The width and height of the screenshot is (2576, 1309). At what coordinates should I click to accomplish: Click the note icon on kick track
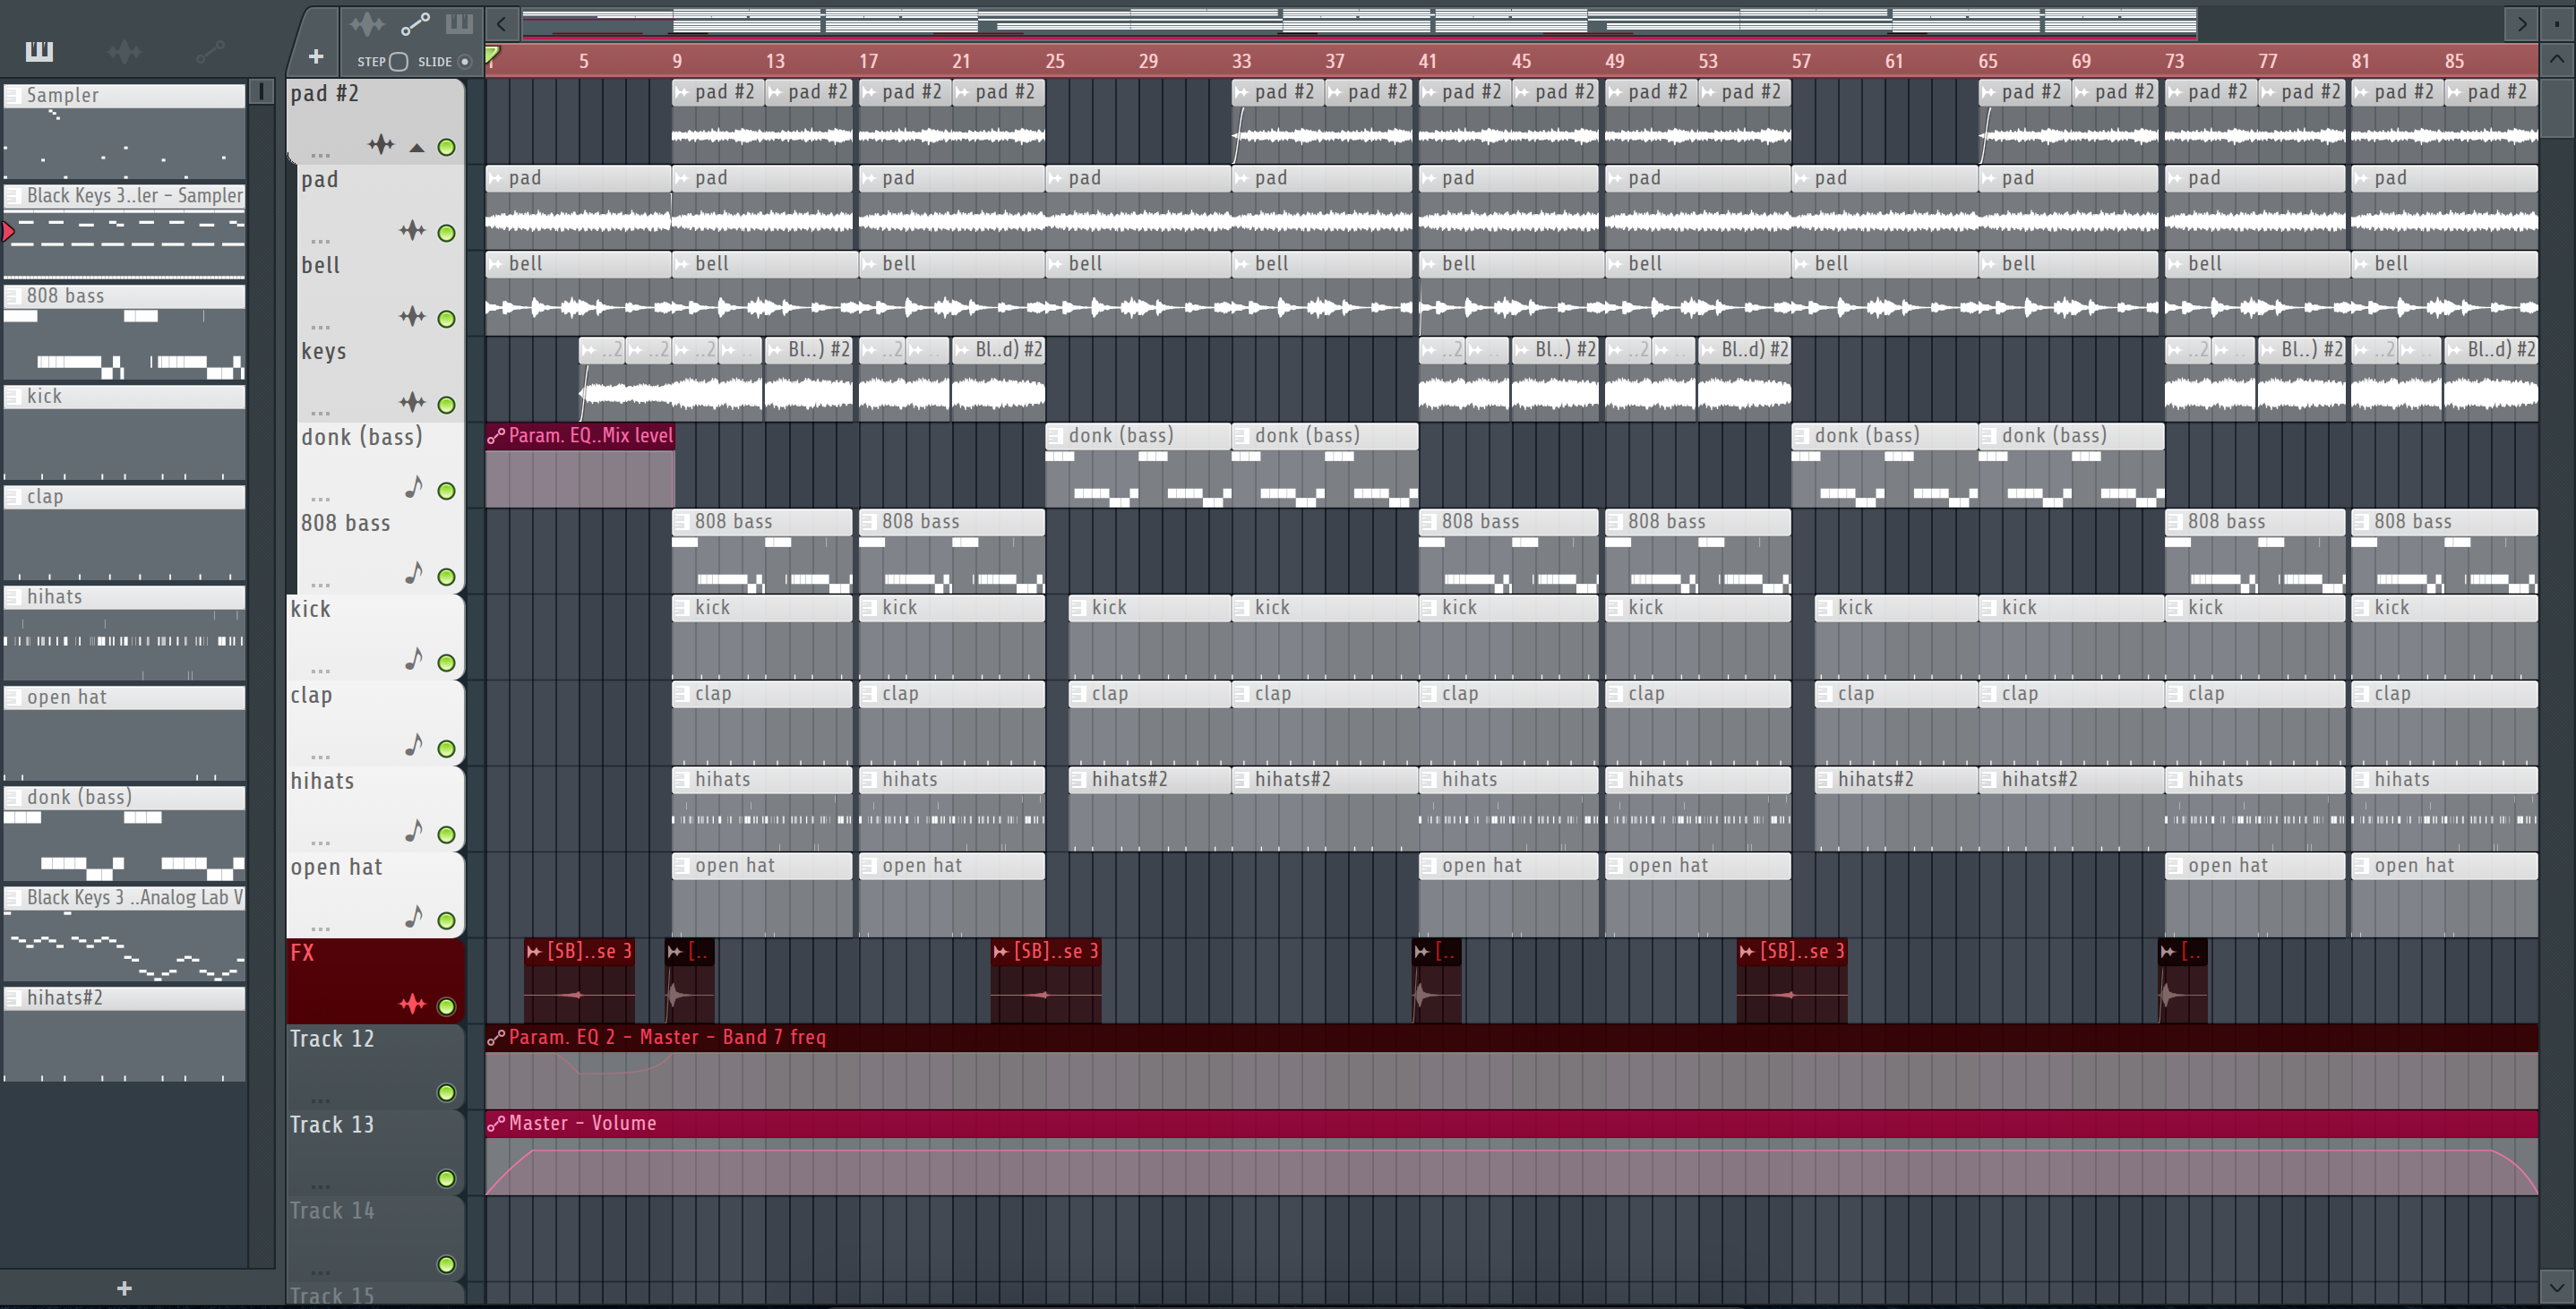pos(413,660)
